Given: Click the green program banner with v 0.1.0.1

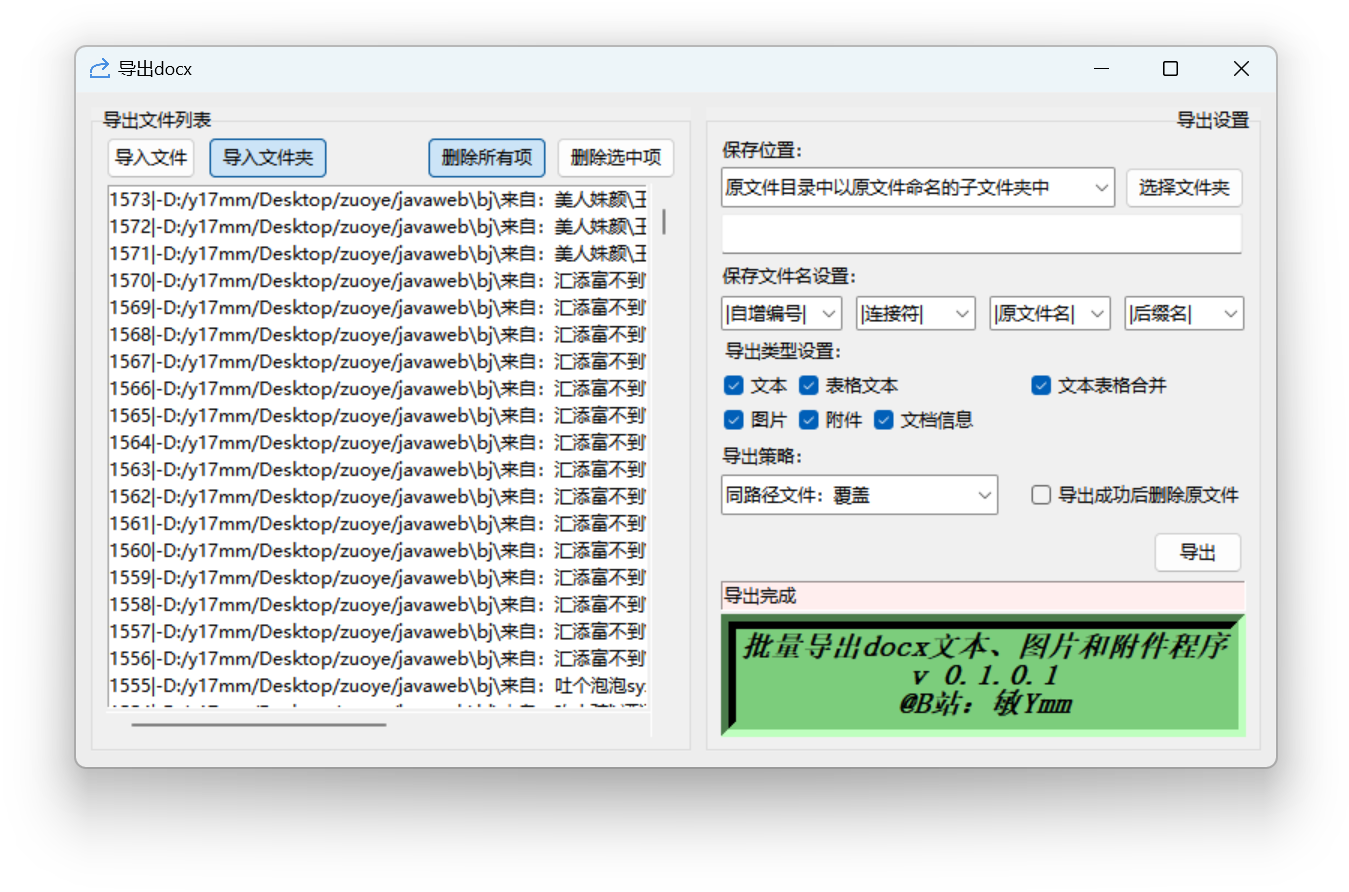Looking at the screenshot, I should pos(983,675).
